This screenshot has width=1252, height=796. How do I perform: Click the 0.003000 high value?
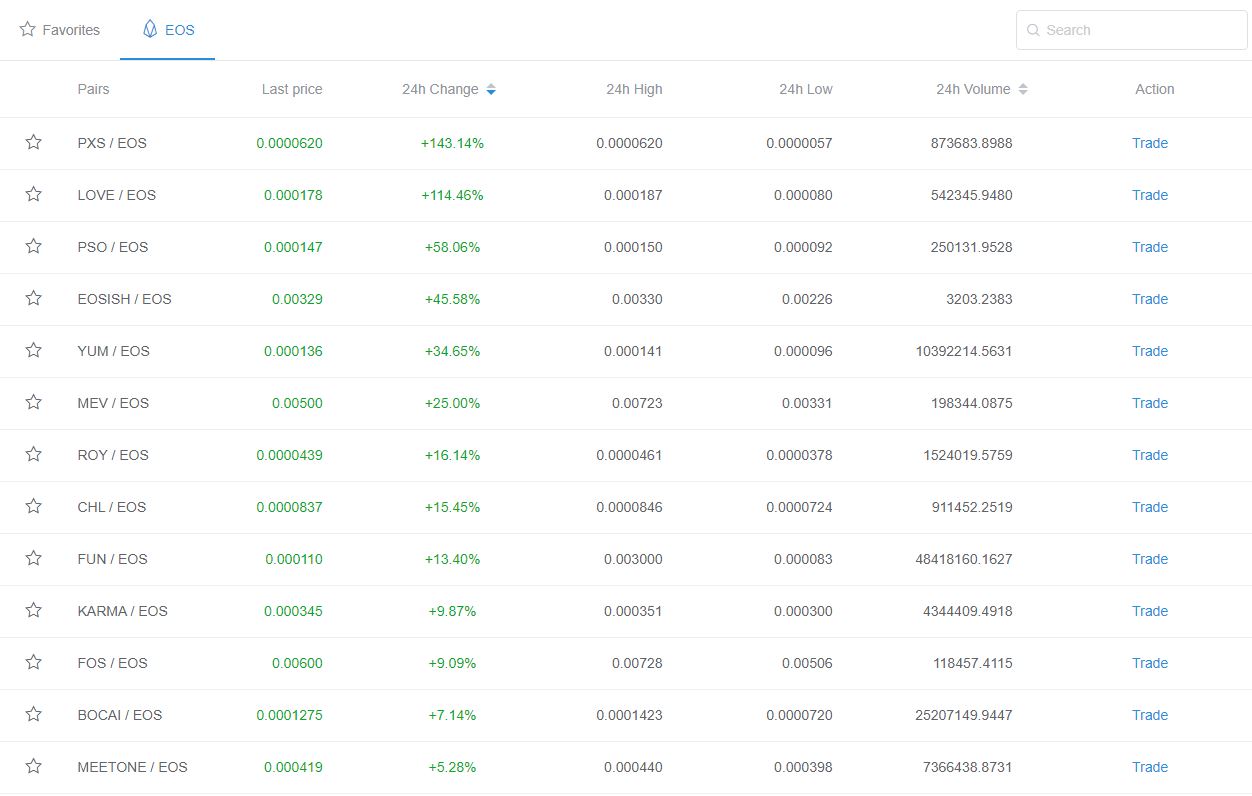633,559
